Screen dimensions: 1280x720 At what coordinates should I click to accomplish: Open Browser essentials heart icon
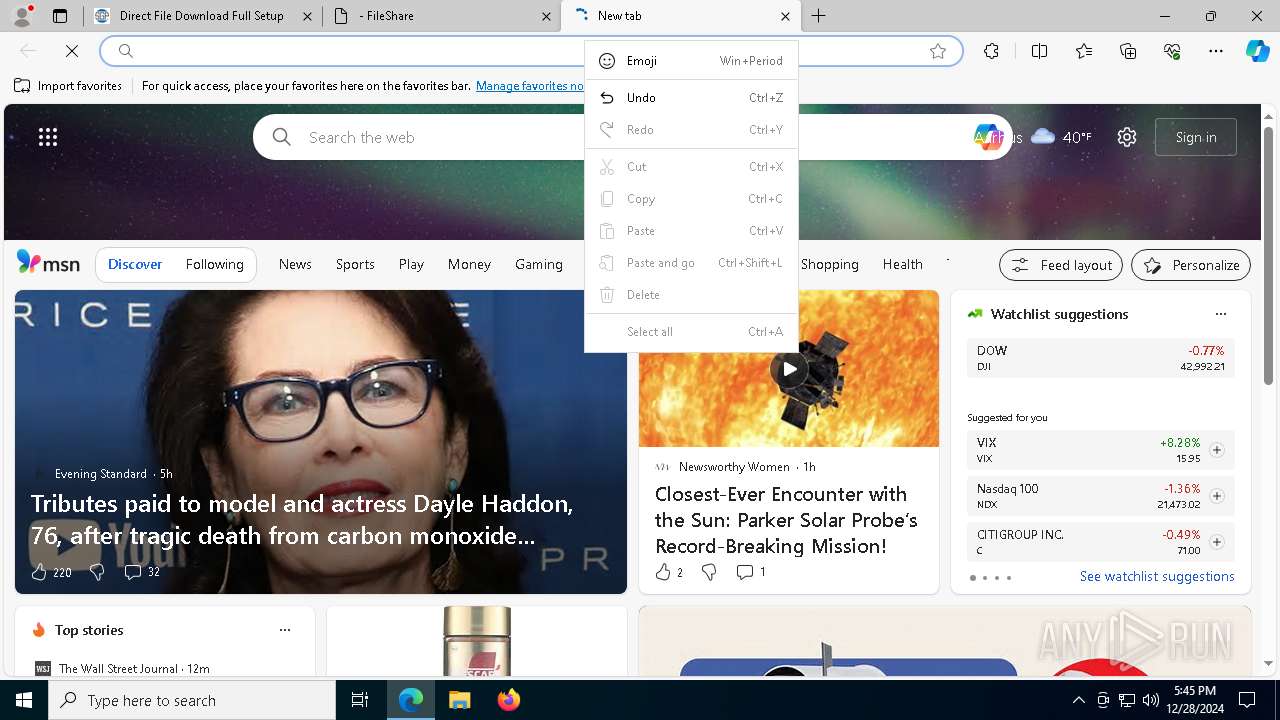(x=1172, y=51)
